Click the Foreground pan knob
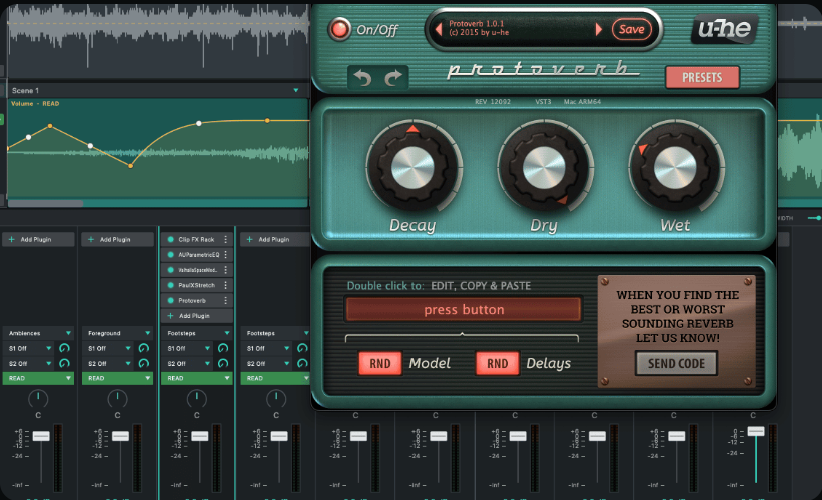This screenshot has height=500, width=822. coord(117,399)
